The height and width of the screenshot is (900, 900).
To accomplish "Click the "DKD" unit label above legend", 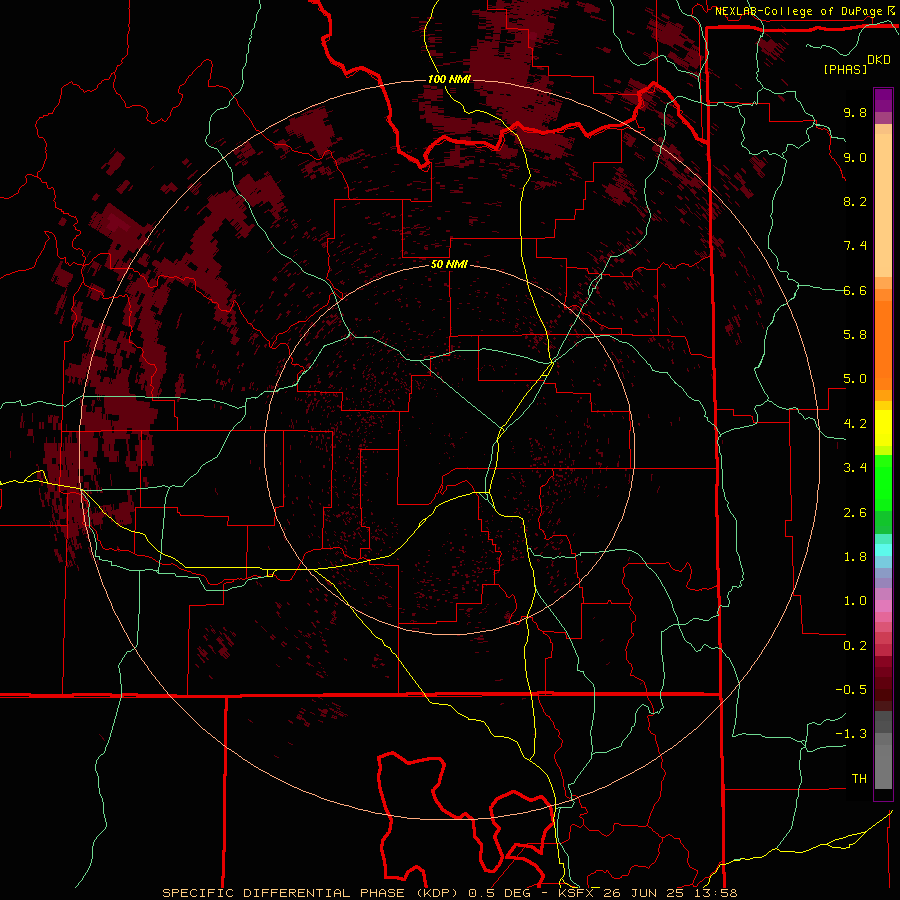I will tap(878, 60).
